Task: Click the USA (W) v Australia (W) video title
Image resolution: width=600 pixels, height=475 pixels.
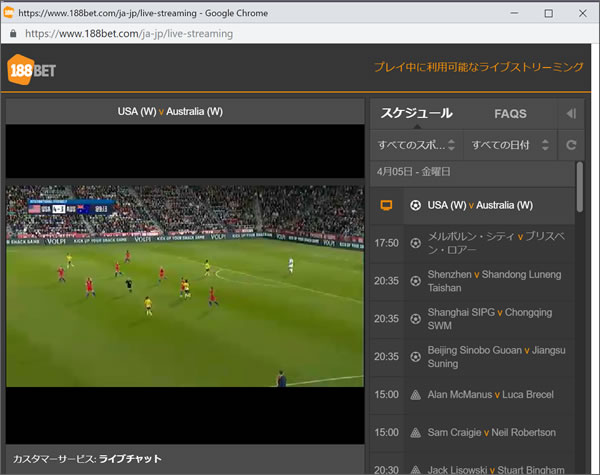Action: 170,111
